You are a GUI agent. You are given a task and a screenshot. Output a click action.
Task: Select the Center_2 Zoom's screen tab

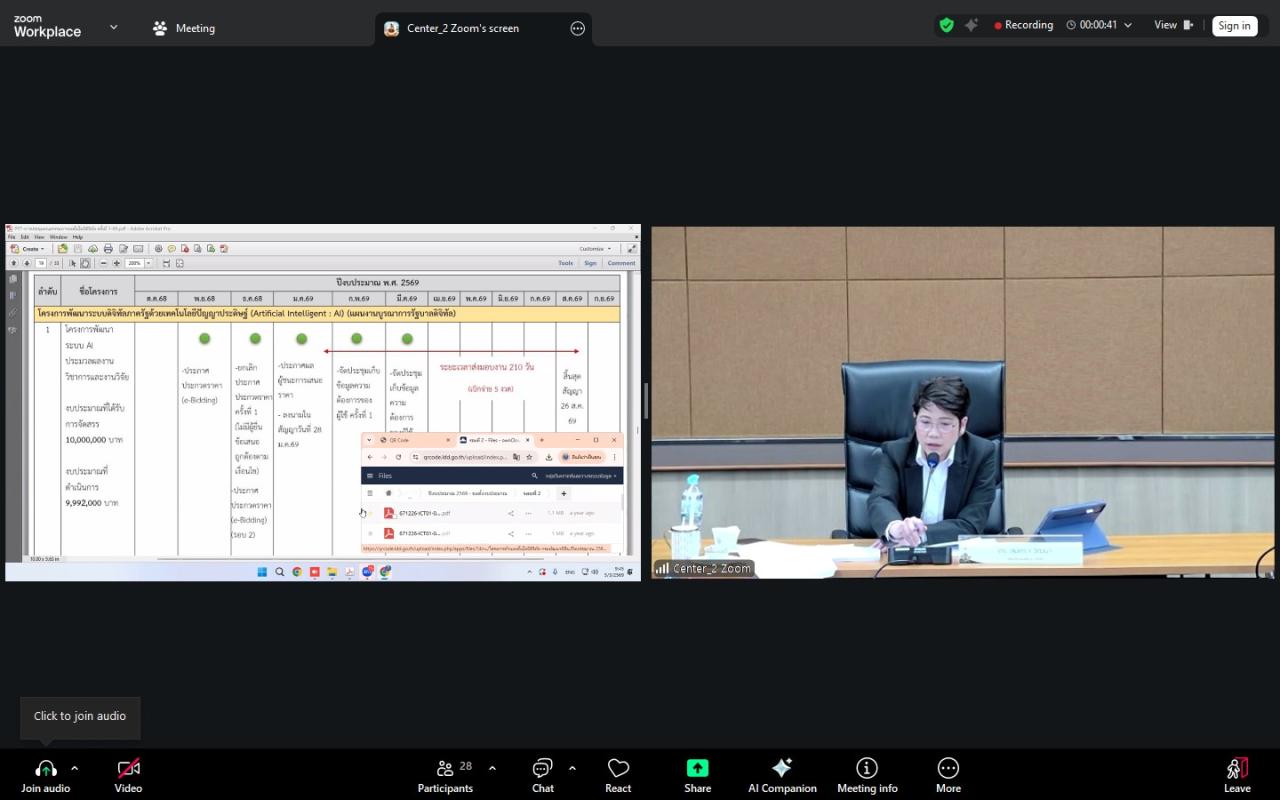click(x=462, y=28)
